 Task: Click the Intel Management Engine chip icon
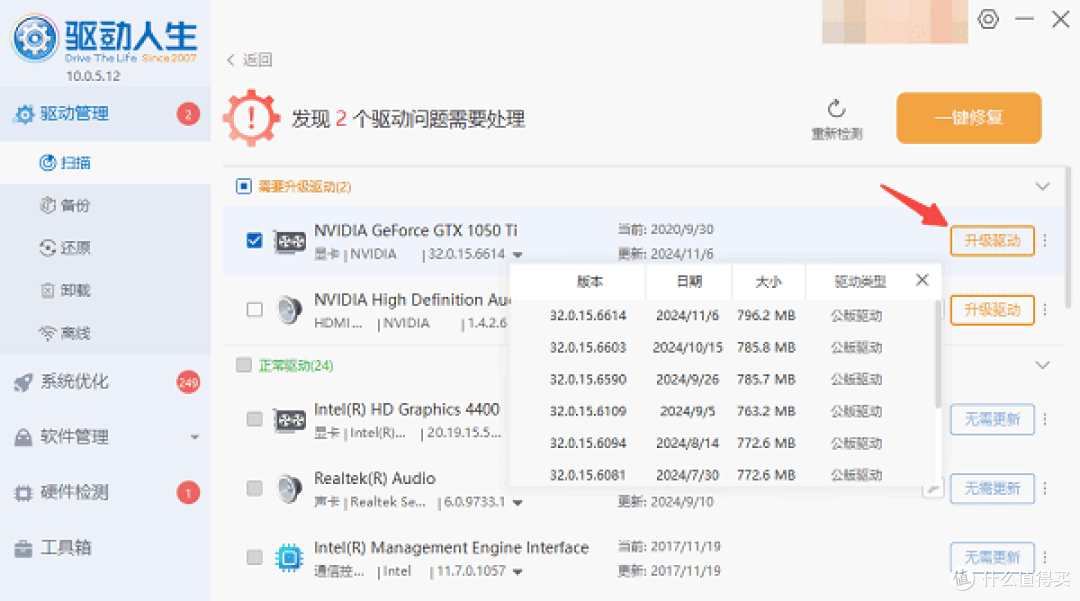(x=289, y=558)
